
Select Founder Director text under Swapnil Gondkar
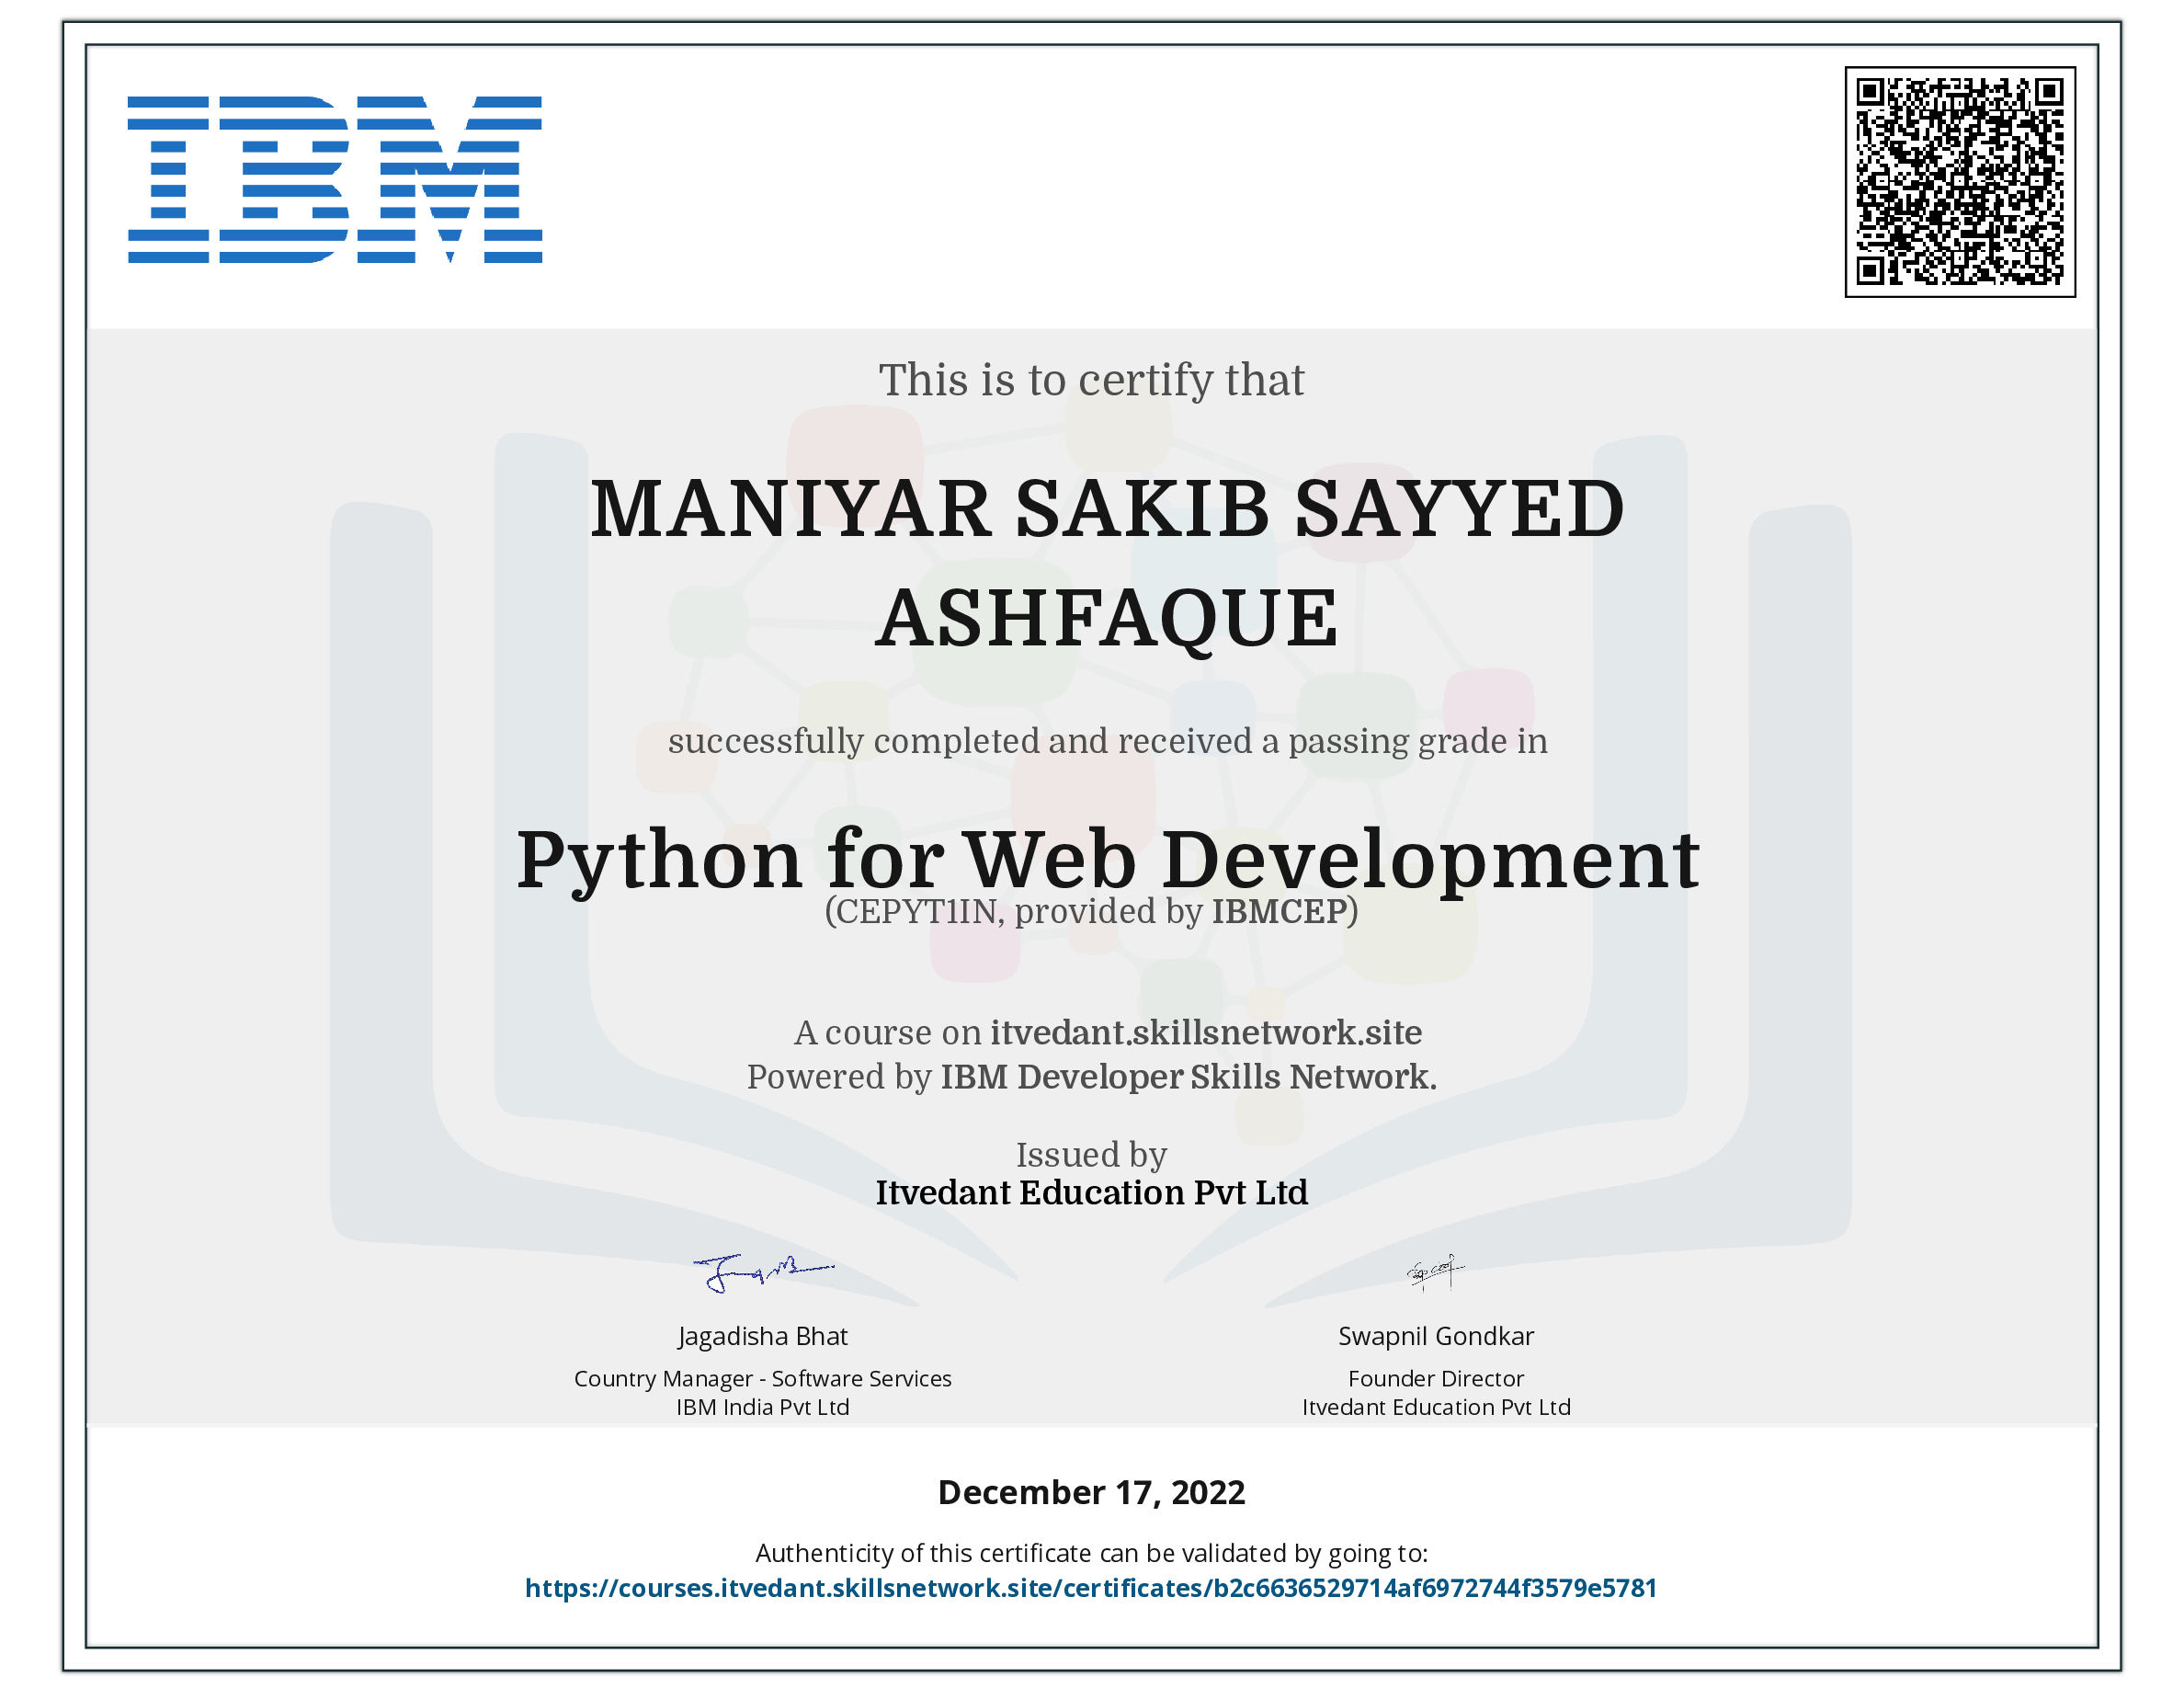(1436, 1378)
